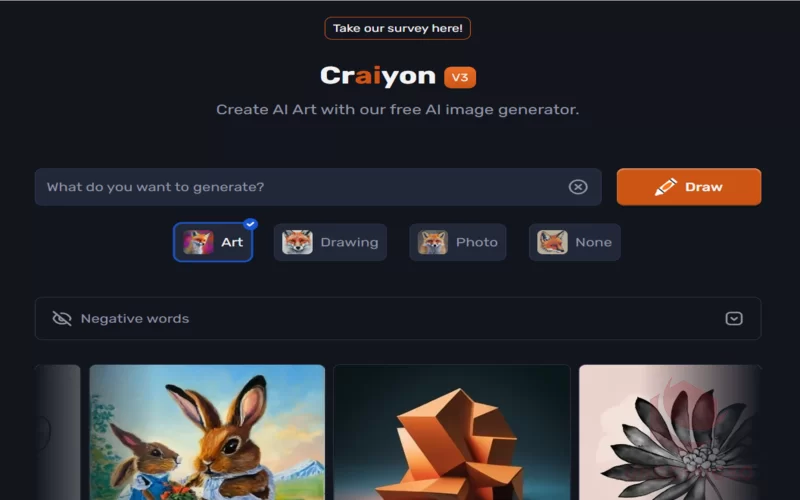Clear the prompt with the X icon
Viewport: 800px width, 500px height.
click(x=578, y=187)
